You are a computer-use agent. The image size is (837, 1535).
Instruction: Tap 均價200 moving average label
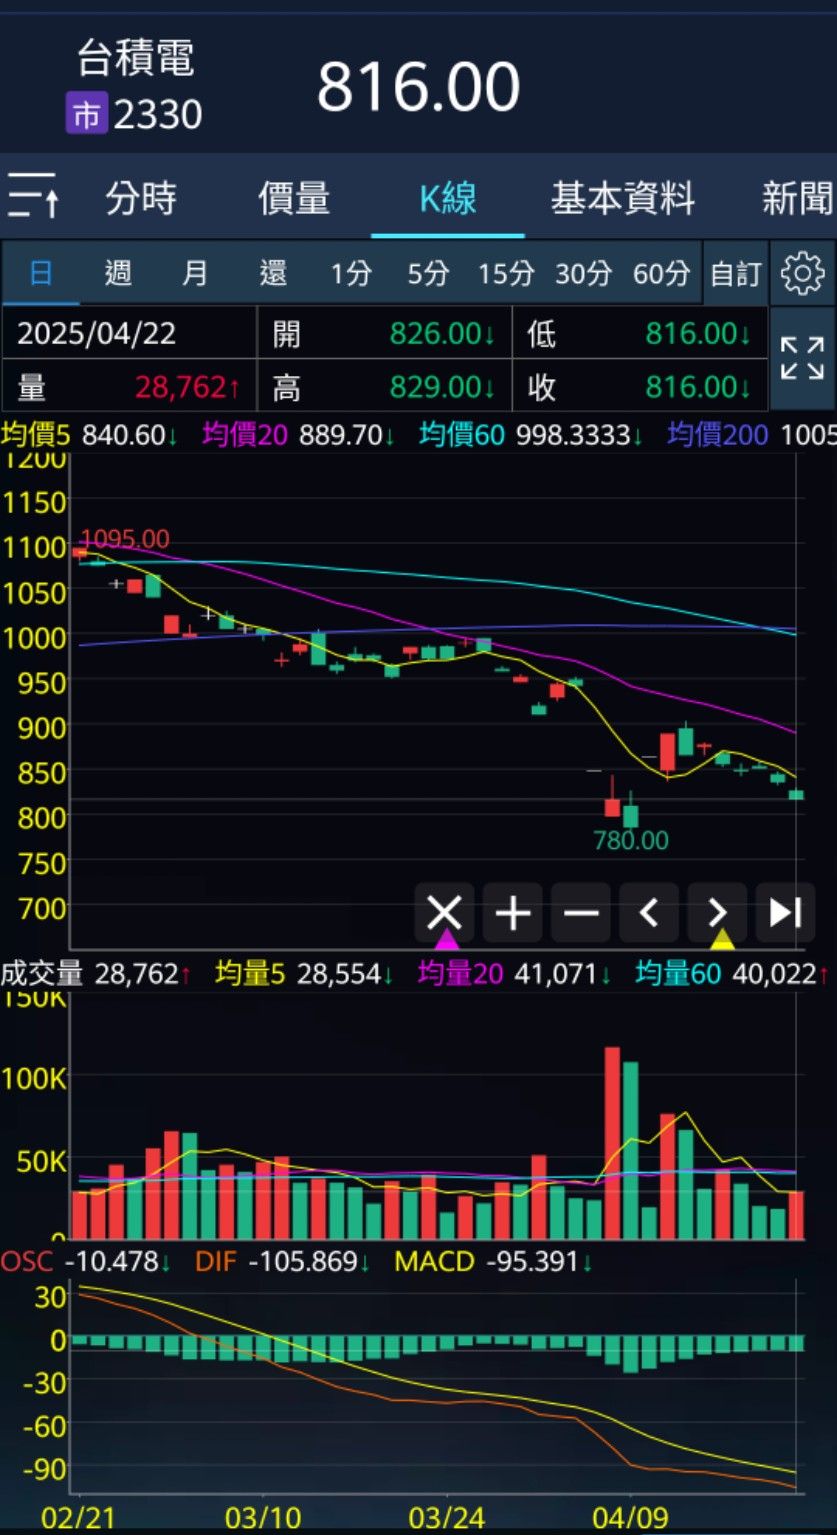pyautogui.click(x=718, y=435)
